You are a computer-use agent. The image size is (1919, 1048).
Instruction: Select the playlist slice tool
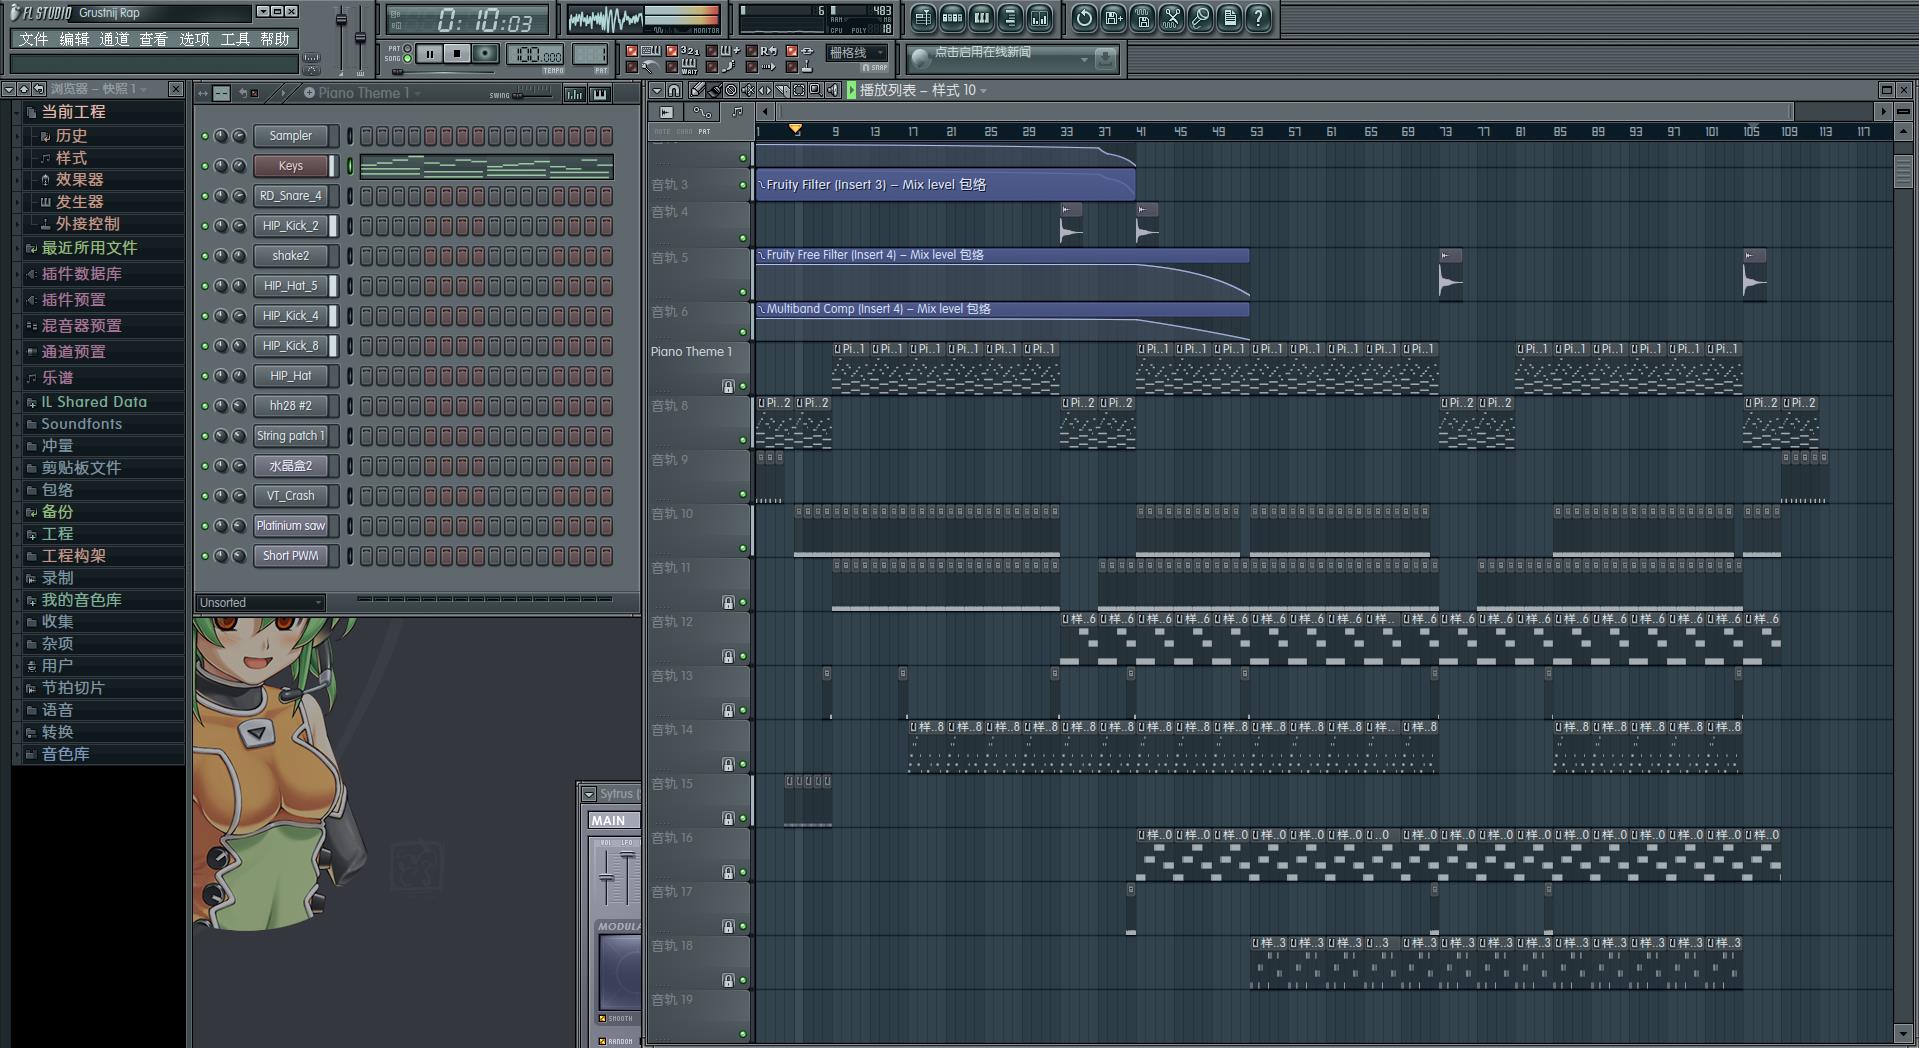pyautogui.click(x=782, y=90)
